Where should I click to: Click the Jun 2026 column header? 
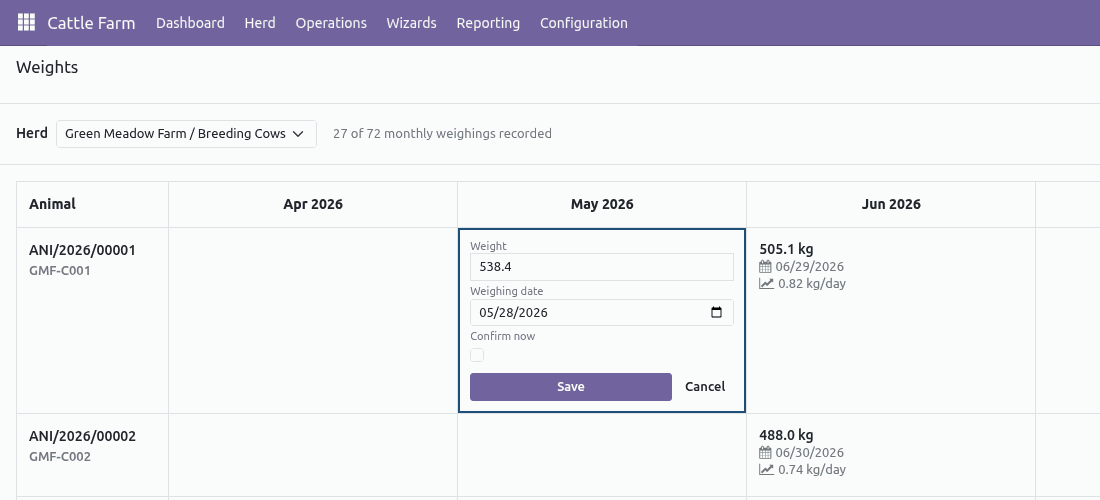pyautogui.click(x=891, y=205)
